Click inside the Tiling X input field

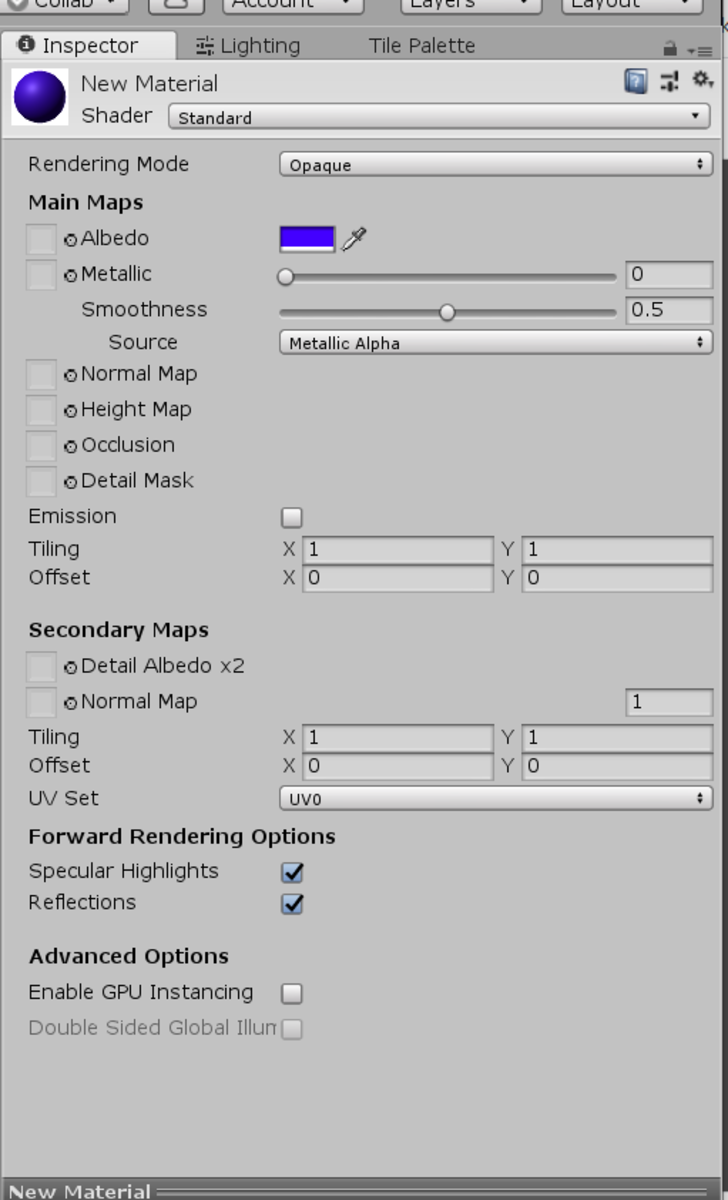coord(397,549)
